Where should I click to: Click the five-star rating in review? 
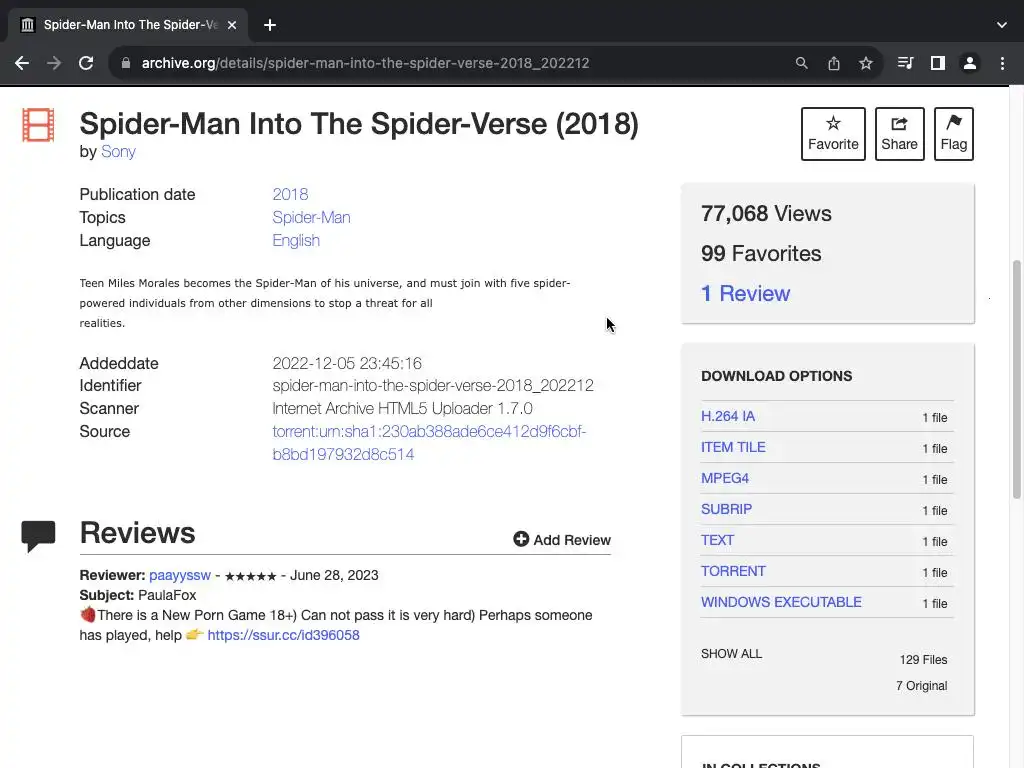(251, 576)
